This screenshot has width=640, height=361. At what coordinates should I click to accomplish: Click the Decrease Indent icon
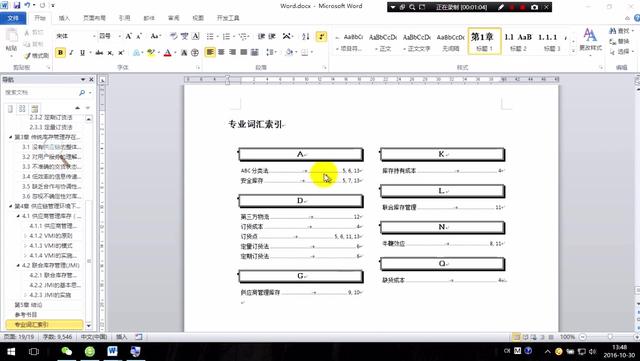[x=261, y=36]
